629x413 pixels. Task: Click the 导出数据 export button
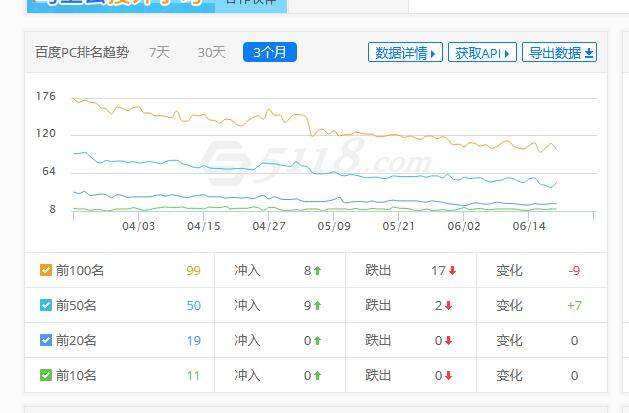coord(560,53)
